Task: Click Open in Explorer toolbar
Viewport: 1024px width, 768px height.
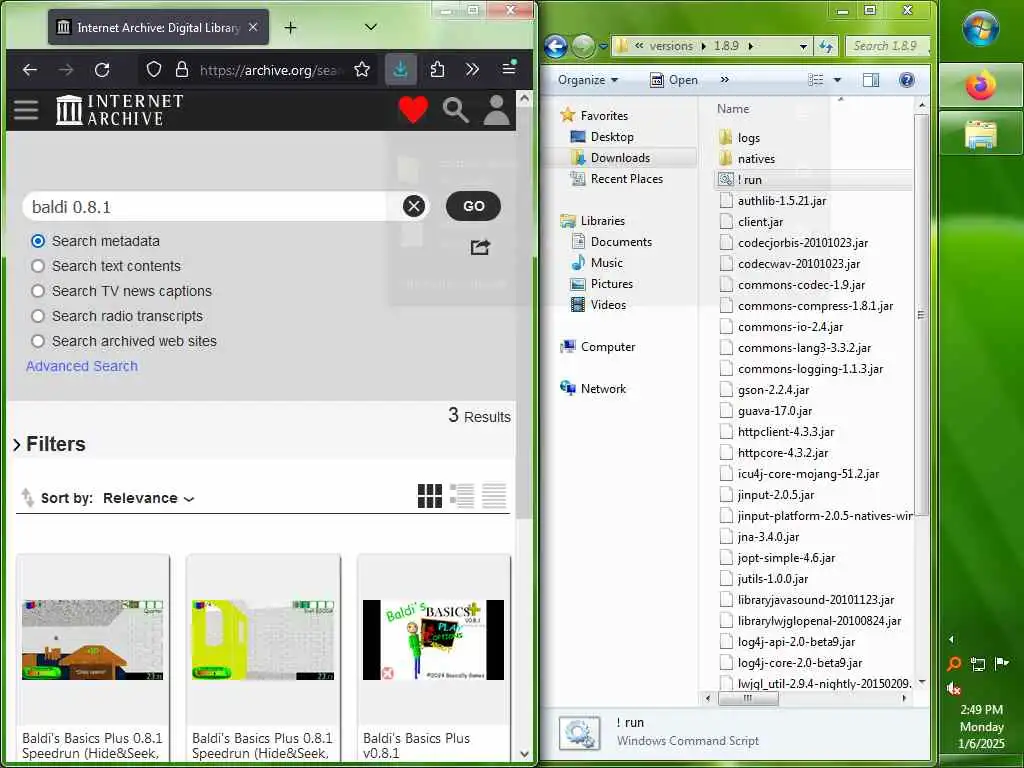Action: [674, 80]
